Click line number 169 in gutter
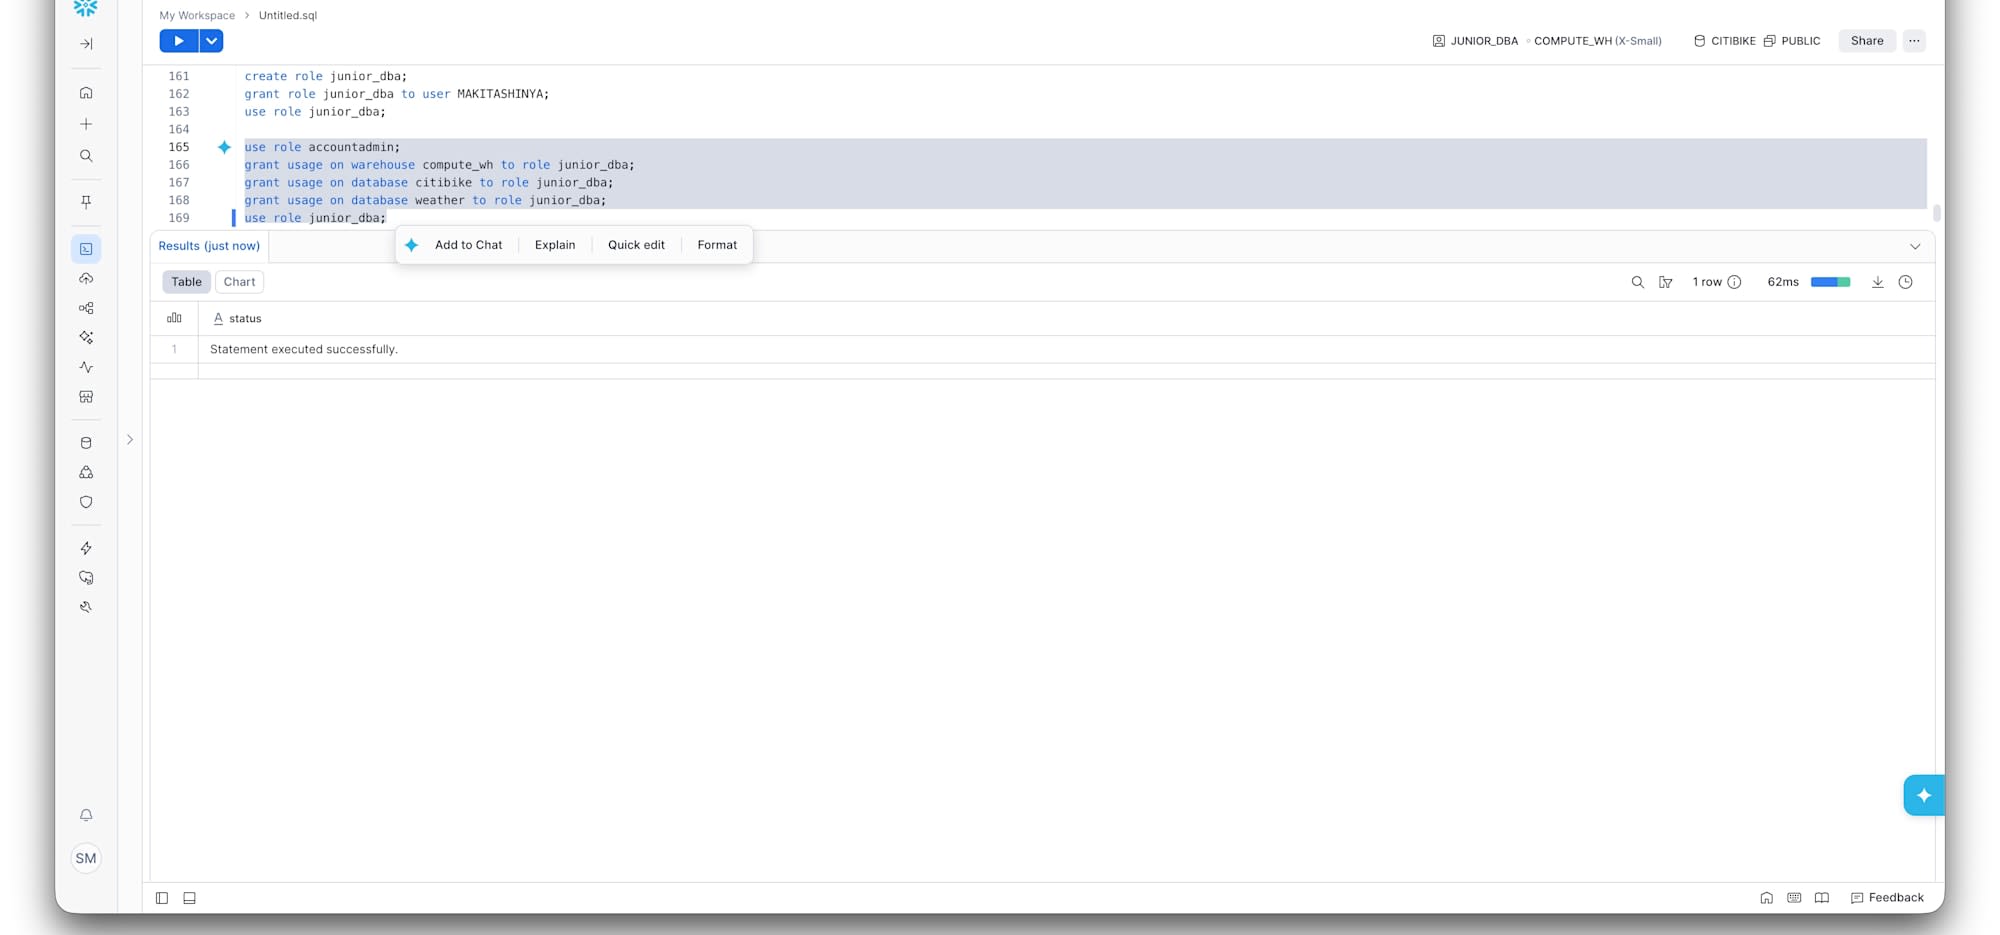The image size is (2000, 935). [x=179, y=218]
